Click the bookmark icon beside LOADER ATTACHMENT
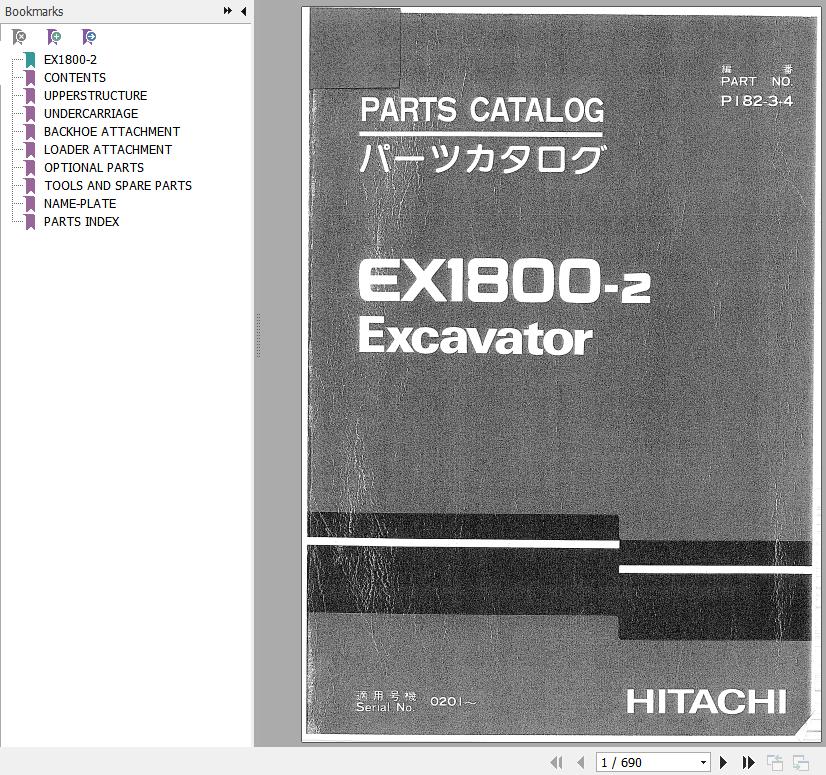The image size is (826, 775). pos(30,150)
